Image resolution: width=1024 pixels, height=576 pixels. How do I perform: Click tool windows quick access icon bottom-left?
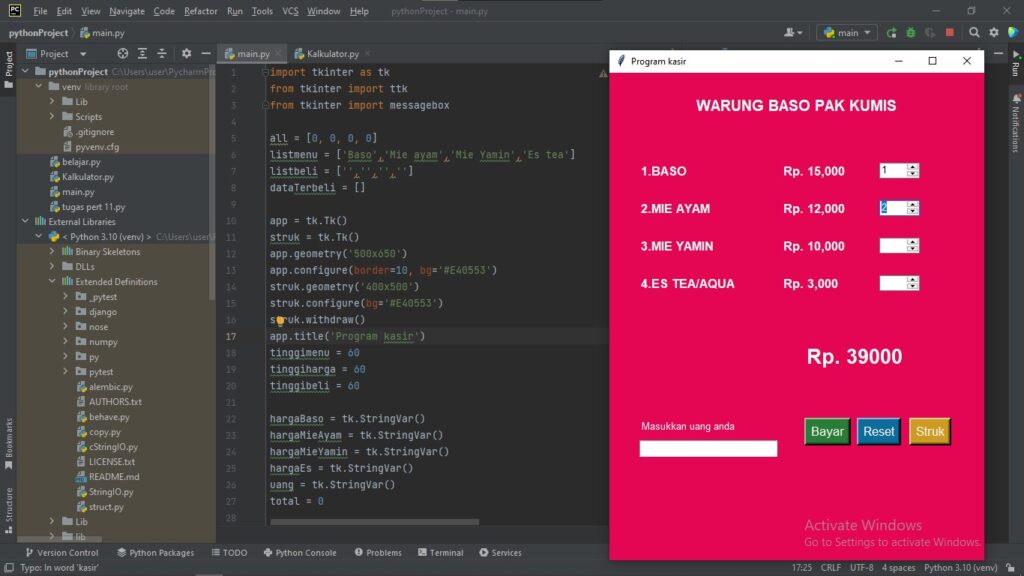point(9,568)
